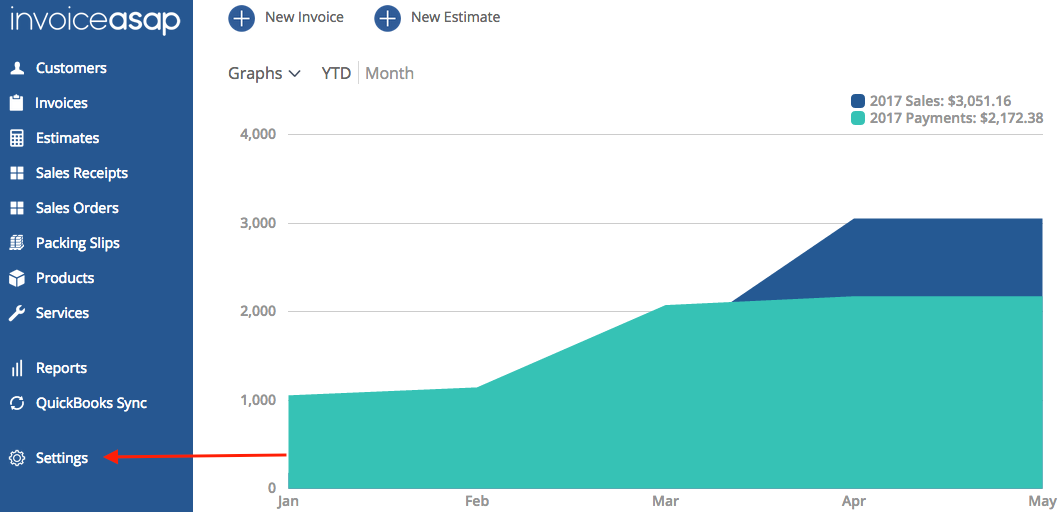1060x512 pixels.
Task: Open the Reports menu item
Action: click(61, 368)
